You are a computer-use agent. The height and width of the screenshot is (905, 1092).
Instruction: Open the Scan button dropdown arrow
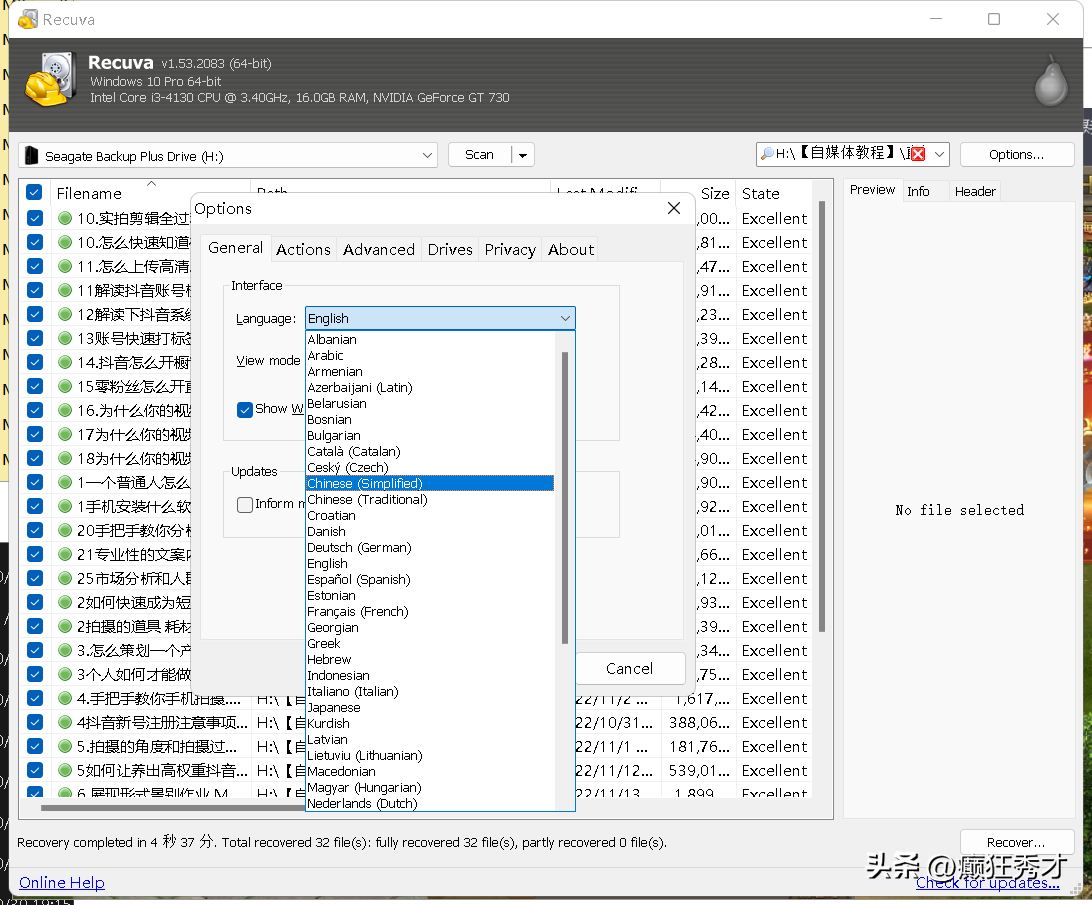pyautogui.click(x=522, y=155)
